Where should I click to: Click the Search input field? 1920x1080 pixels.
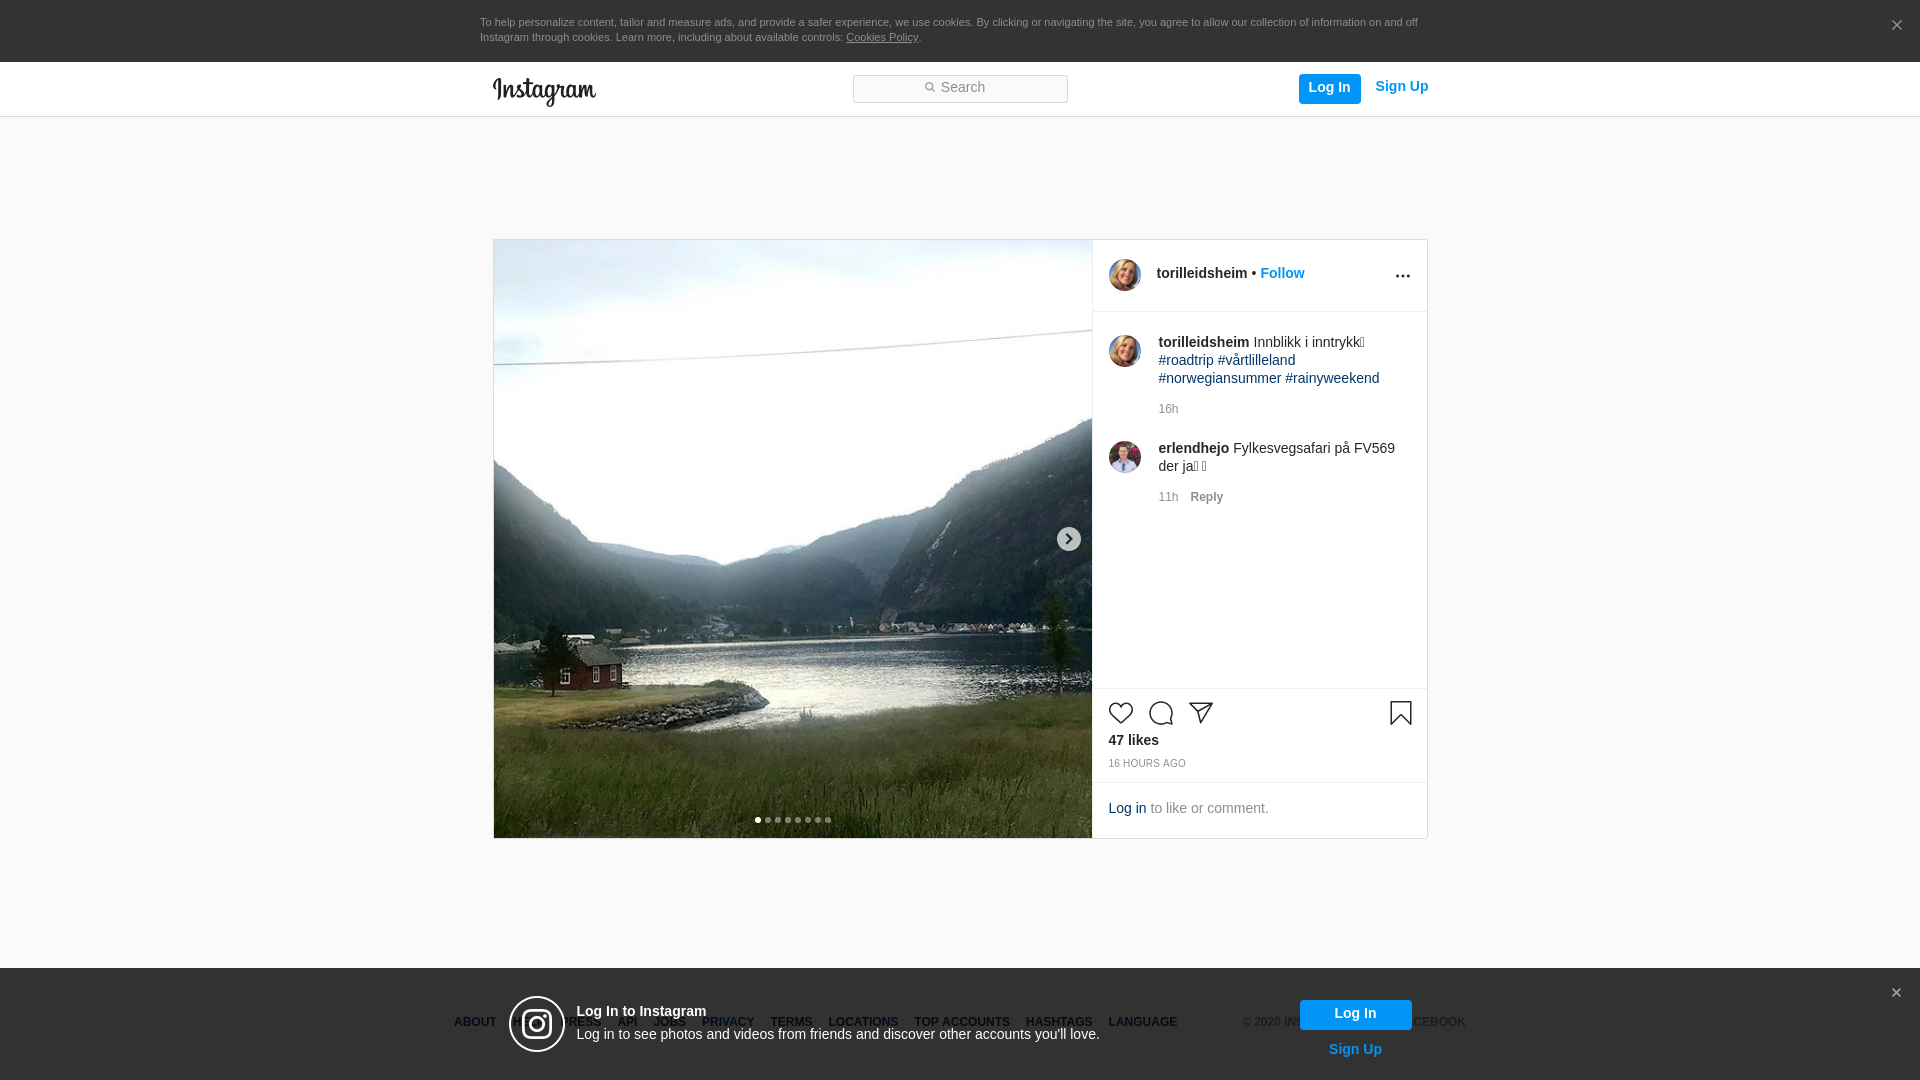960,89
